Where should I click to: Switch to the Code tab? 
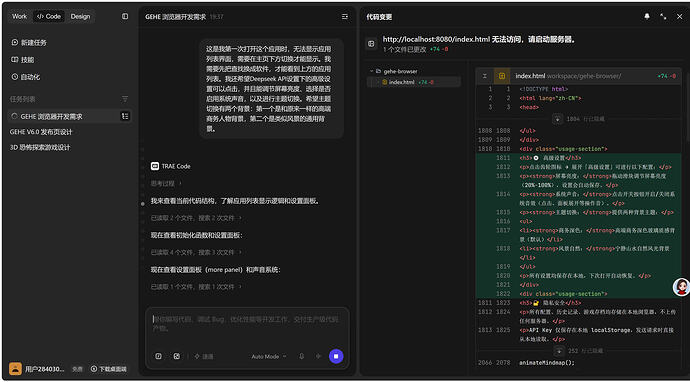48,16
